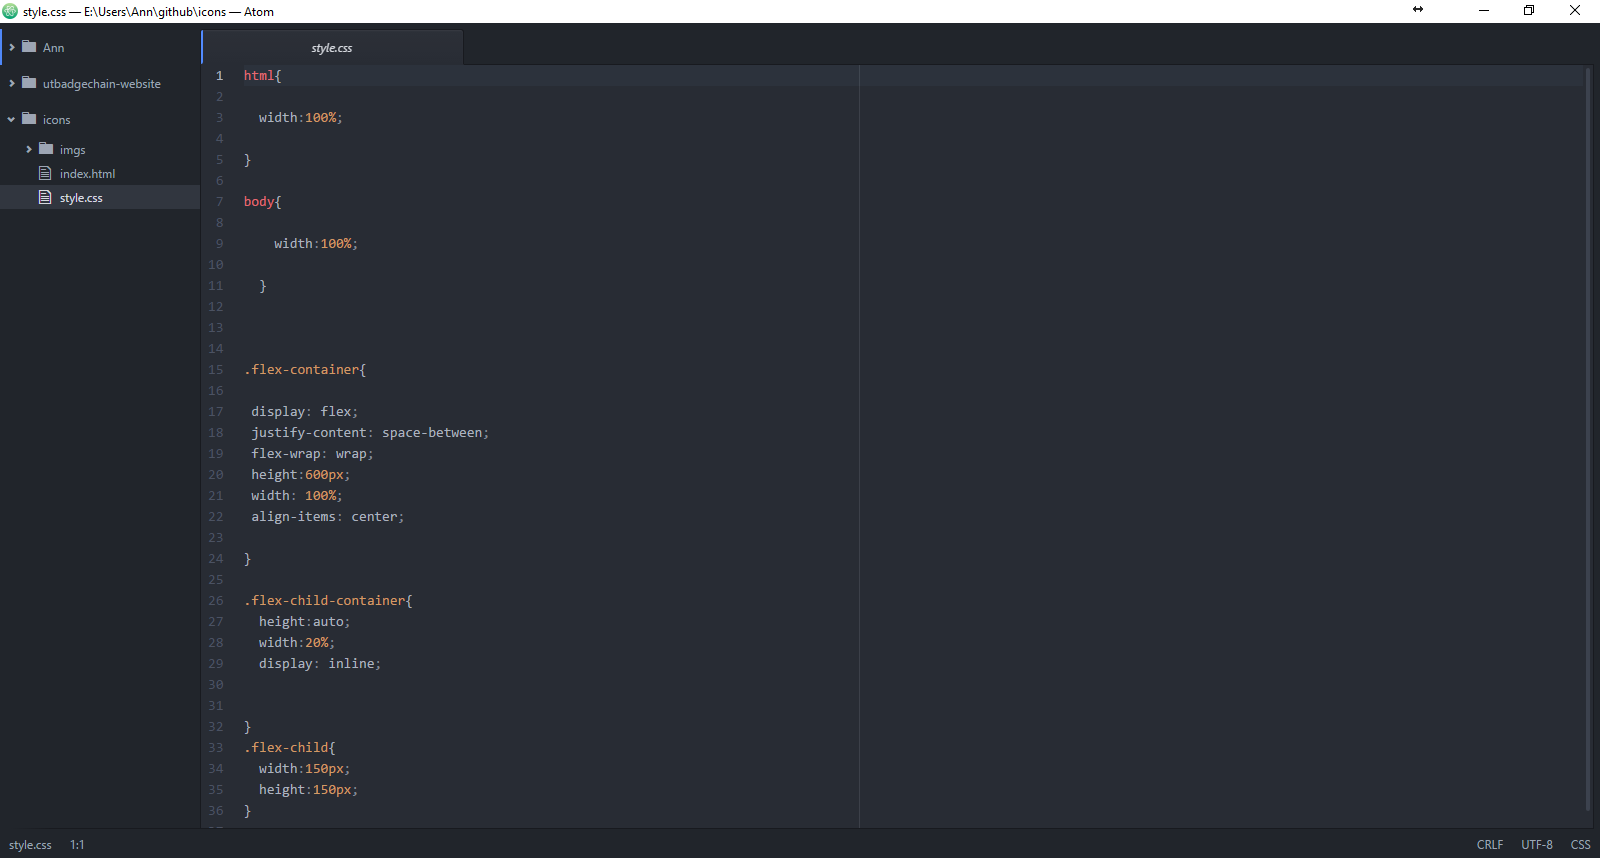This screenshot has width=1600, height=858.
Task: Click the .flex-container{ selector text
Action: (305, 370)
